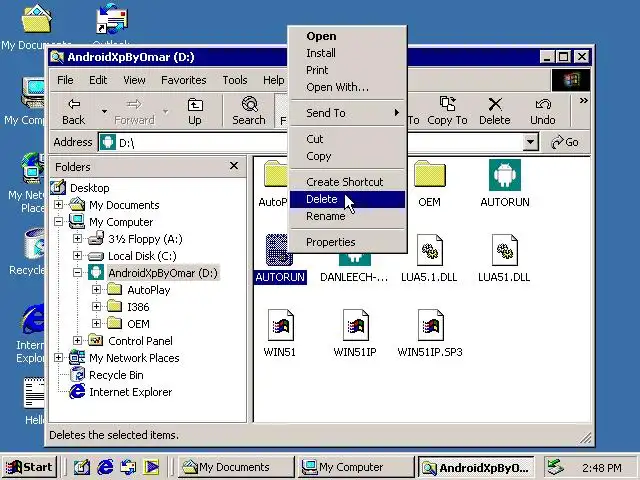Viewport: 640px width, 480px height.
Task: Expand the OEM tree folder
Action: pos(96,324)
